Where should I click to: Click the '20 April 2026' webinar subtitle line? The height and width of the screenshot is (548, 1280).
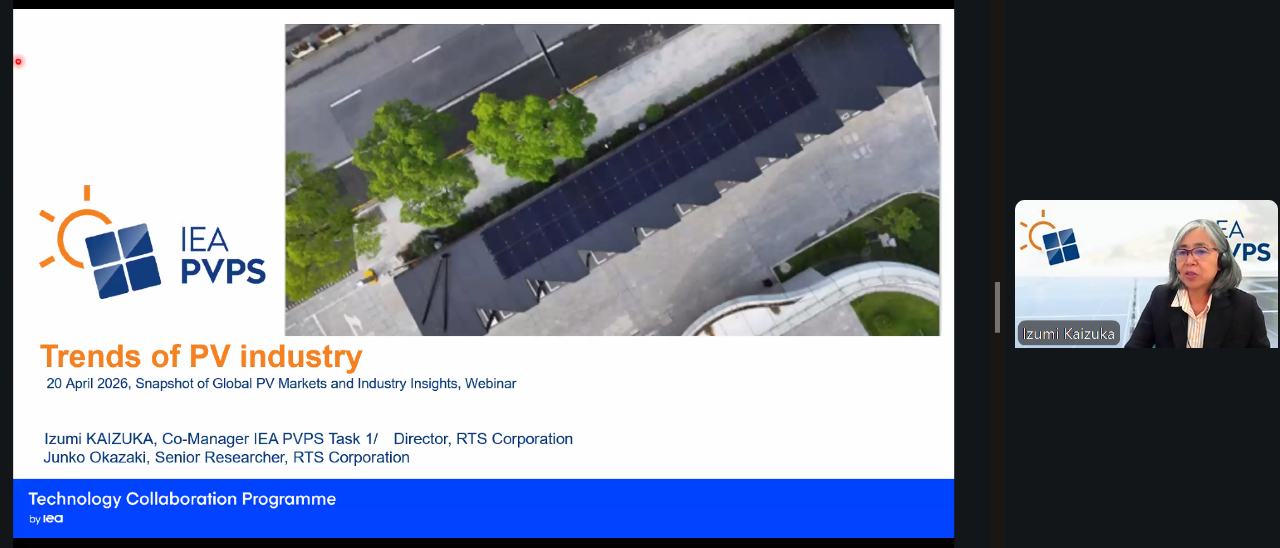pos(281,383)
